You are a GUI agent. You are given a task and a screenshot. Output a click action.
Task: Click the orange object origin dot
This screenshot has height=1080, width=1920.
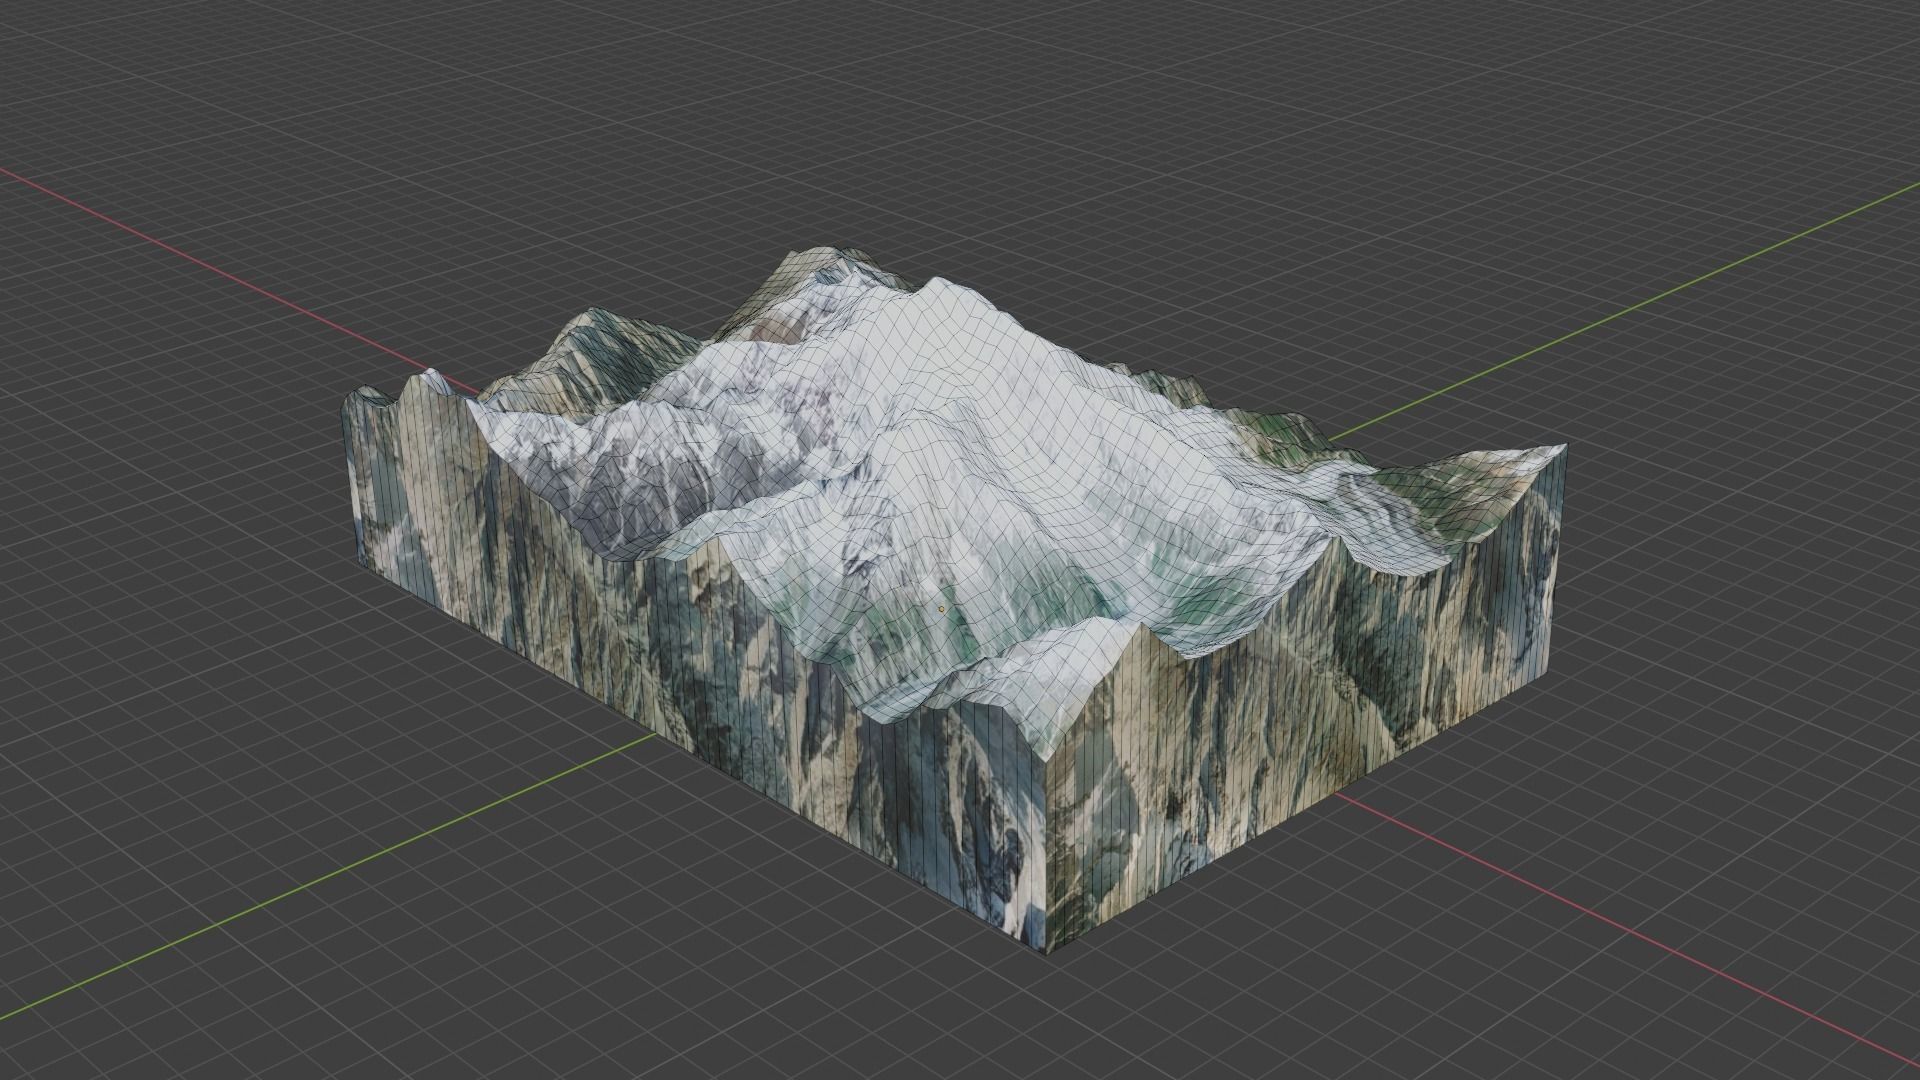tap(941, 608)
